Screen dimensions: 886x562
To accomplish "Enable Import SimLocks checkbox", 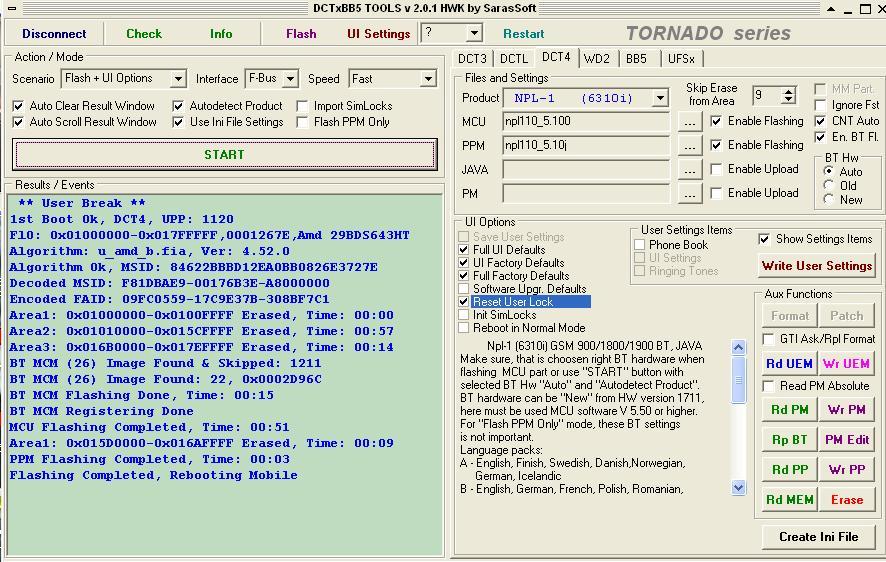I will tap(302, 106).
